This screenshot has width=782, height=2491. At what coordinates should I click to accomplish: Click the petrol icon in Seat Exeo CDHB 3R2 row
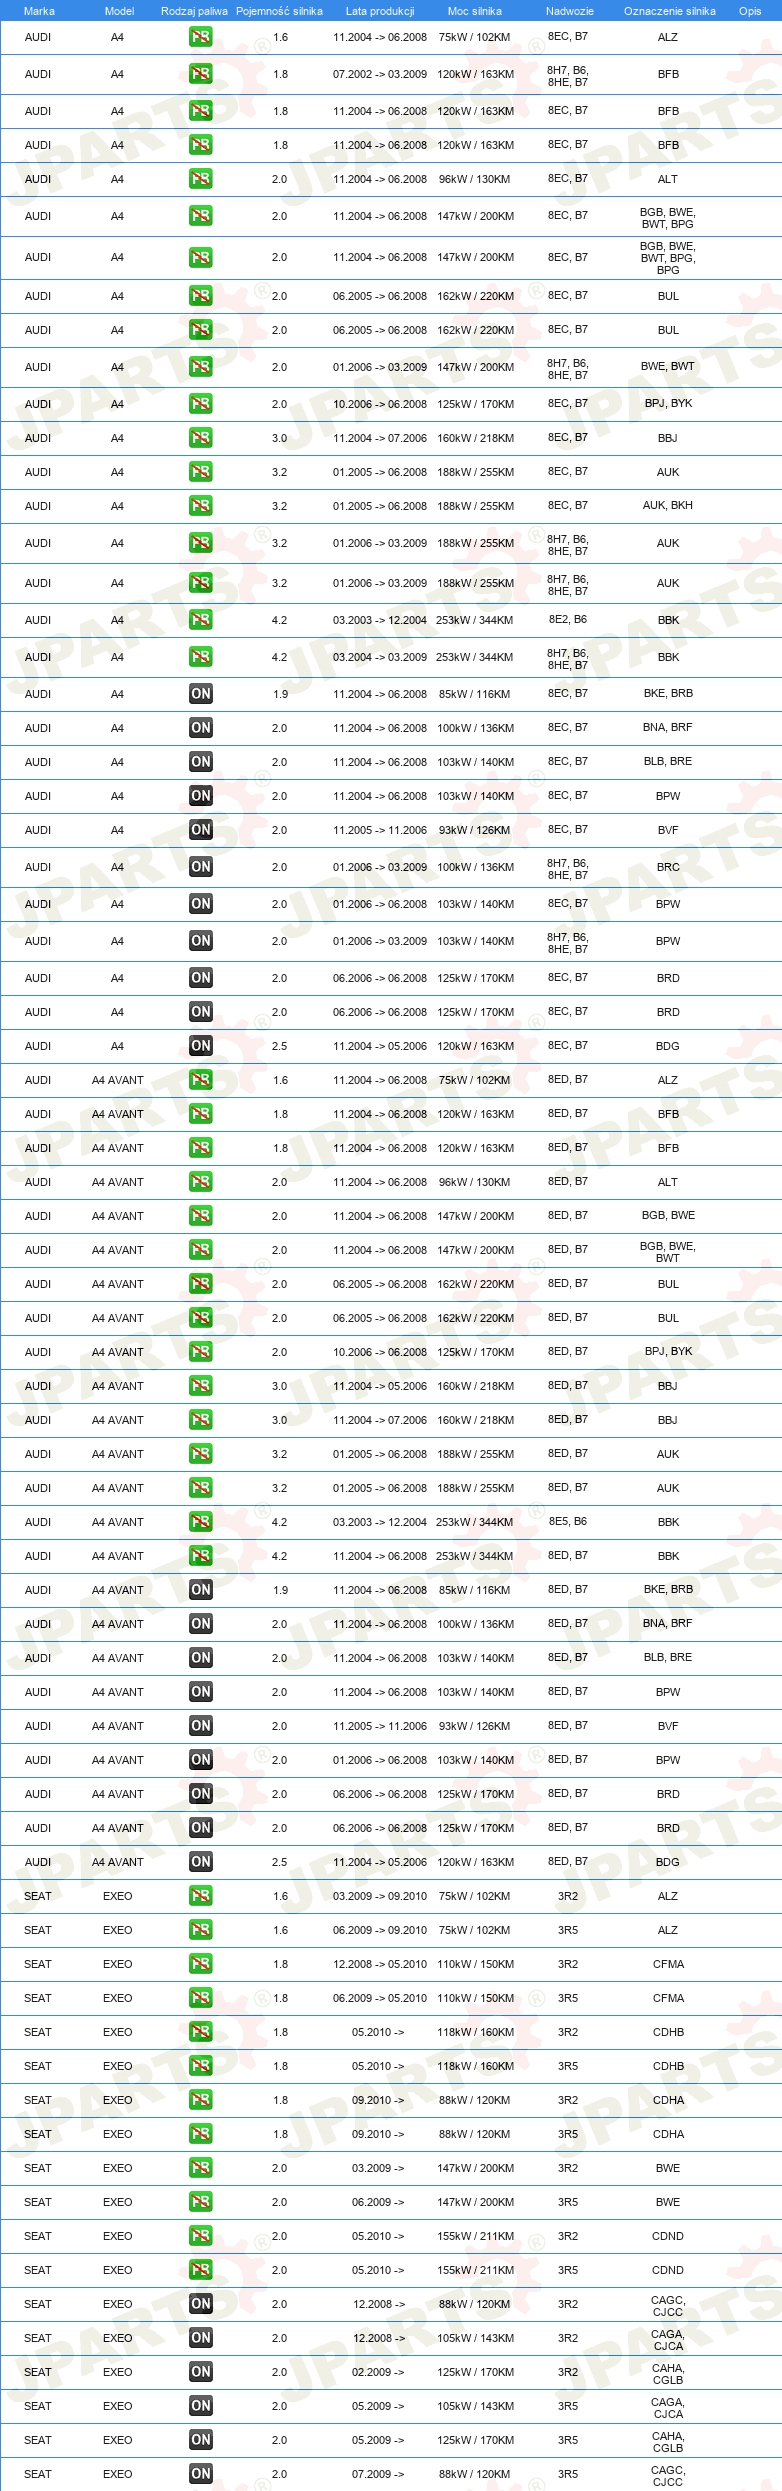coord(200,2032)
